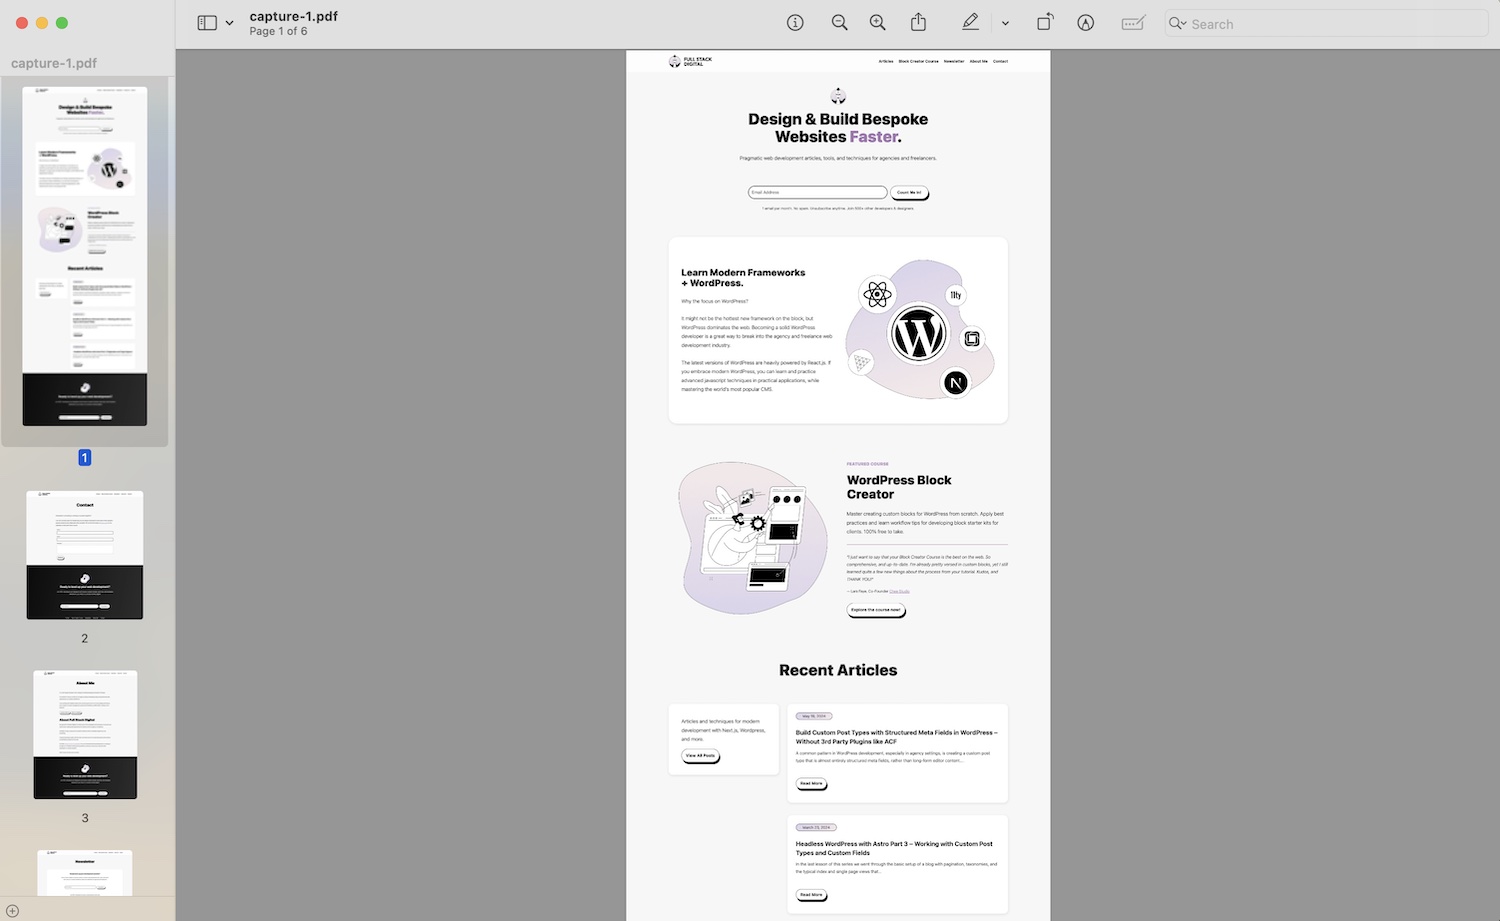Select the page 2 Contact thumbnail
1500x921 pixels.
[x=85, y=555]
